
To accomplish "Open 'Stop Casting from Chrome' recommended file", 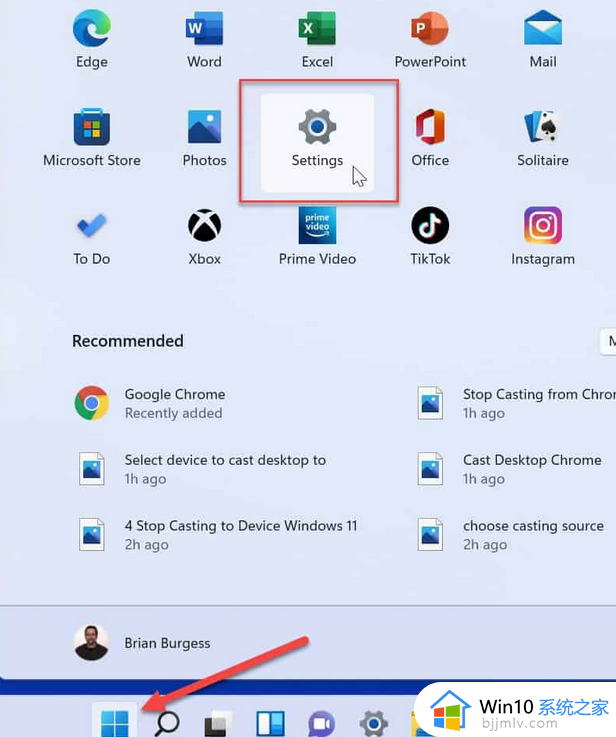I will [515, 403].
